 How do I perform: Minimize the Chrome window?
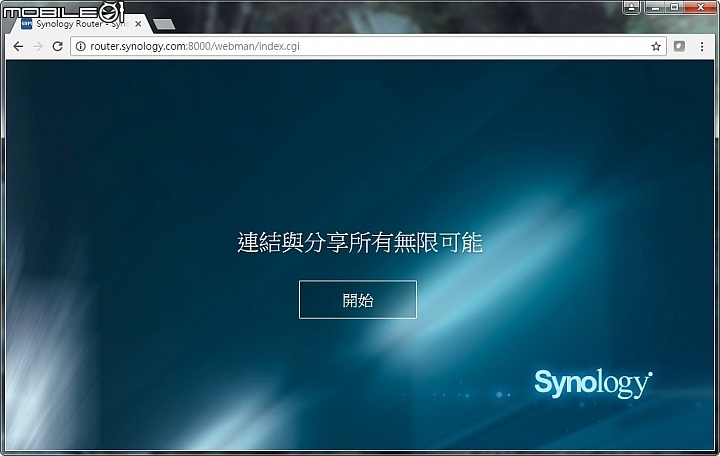tap(655, 7)
